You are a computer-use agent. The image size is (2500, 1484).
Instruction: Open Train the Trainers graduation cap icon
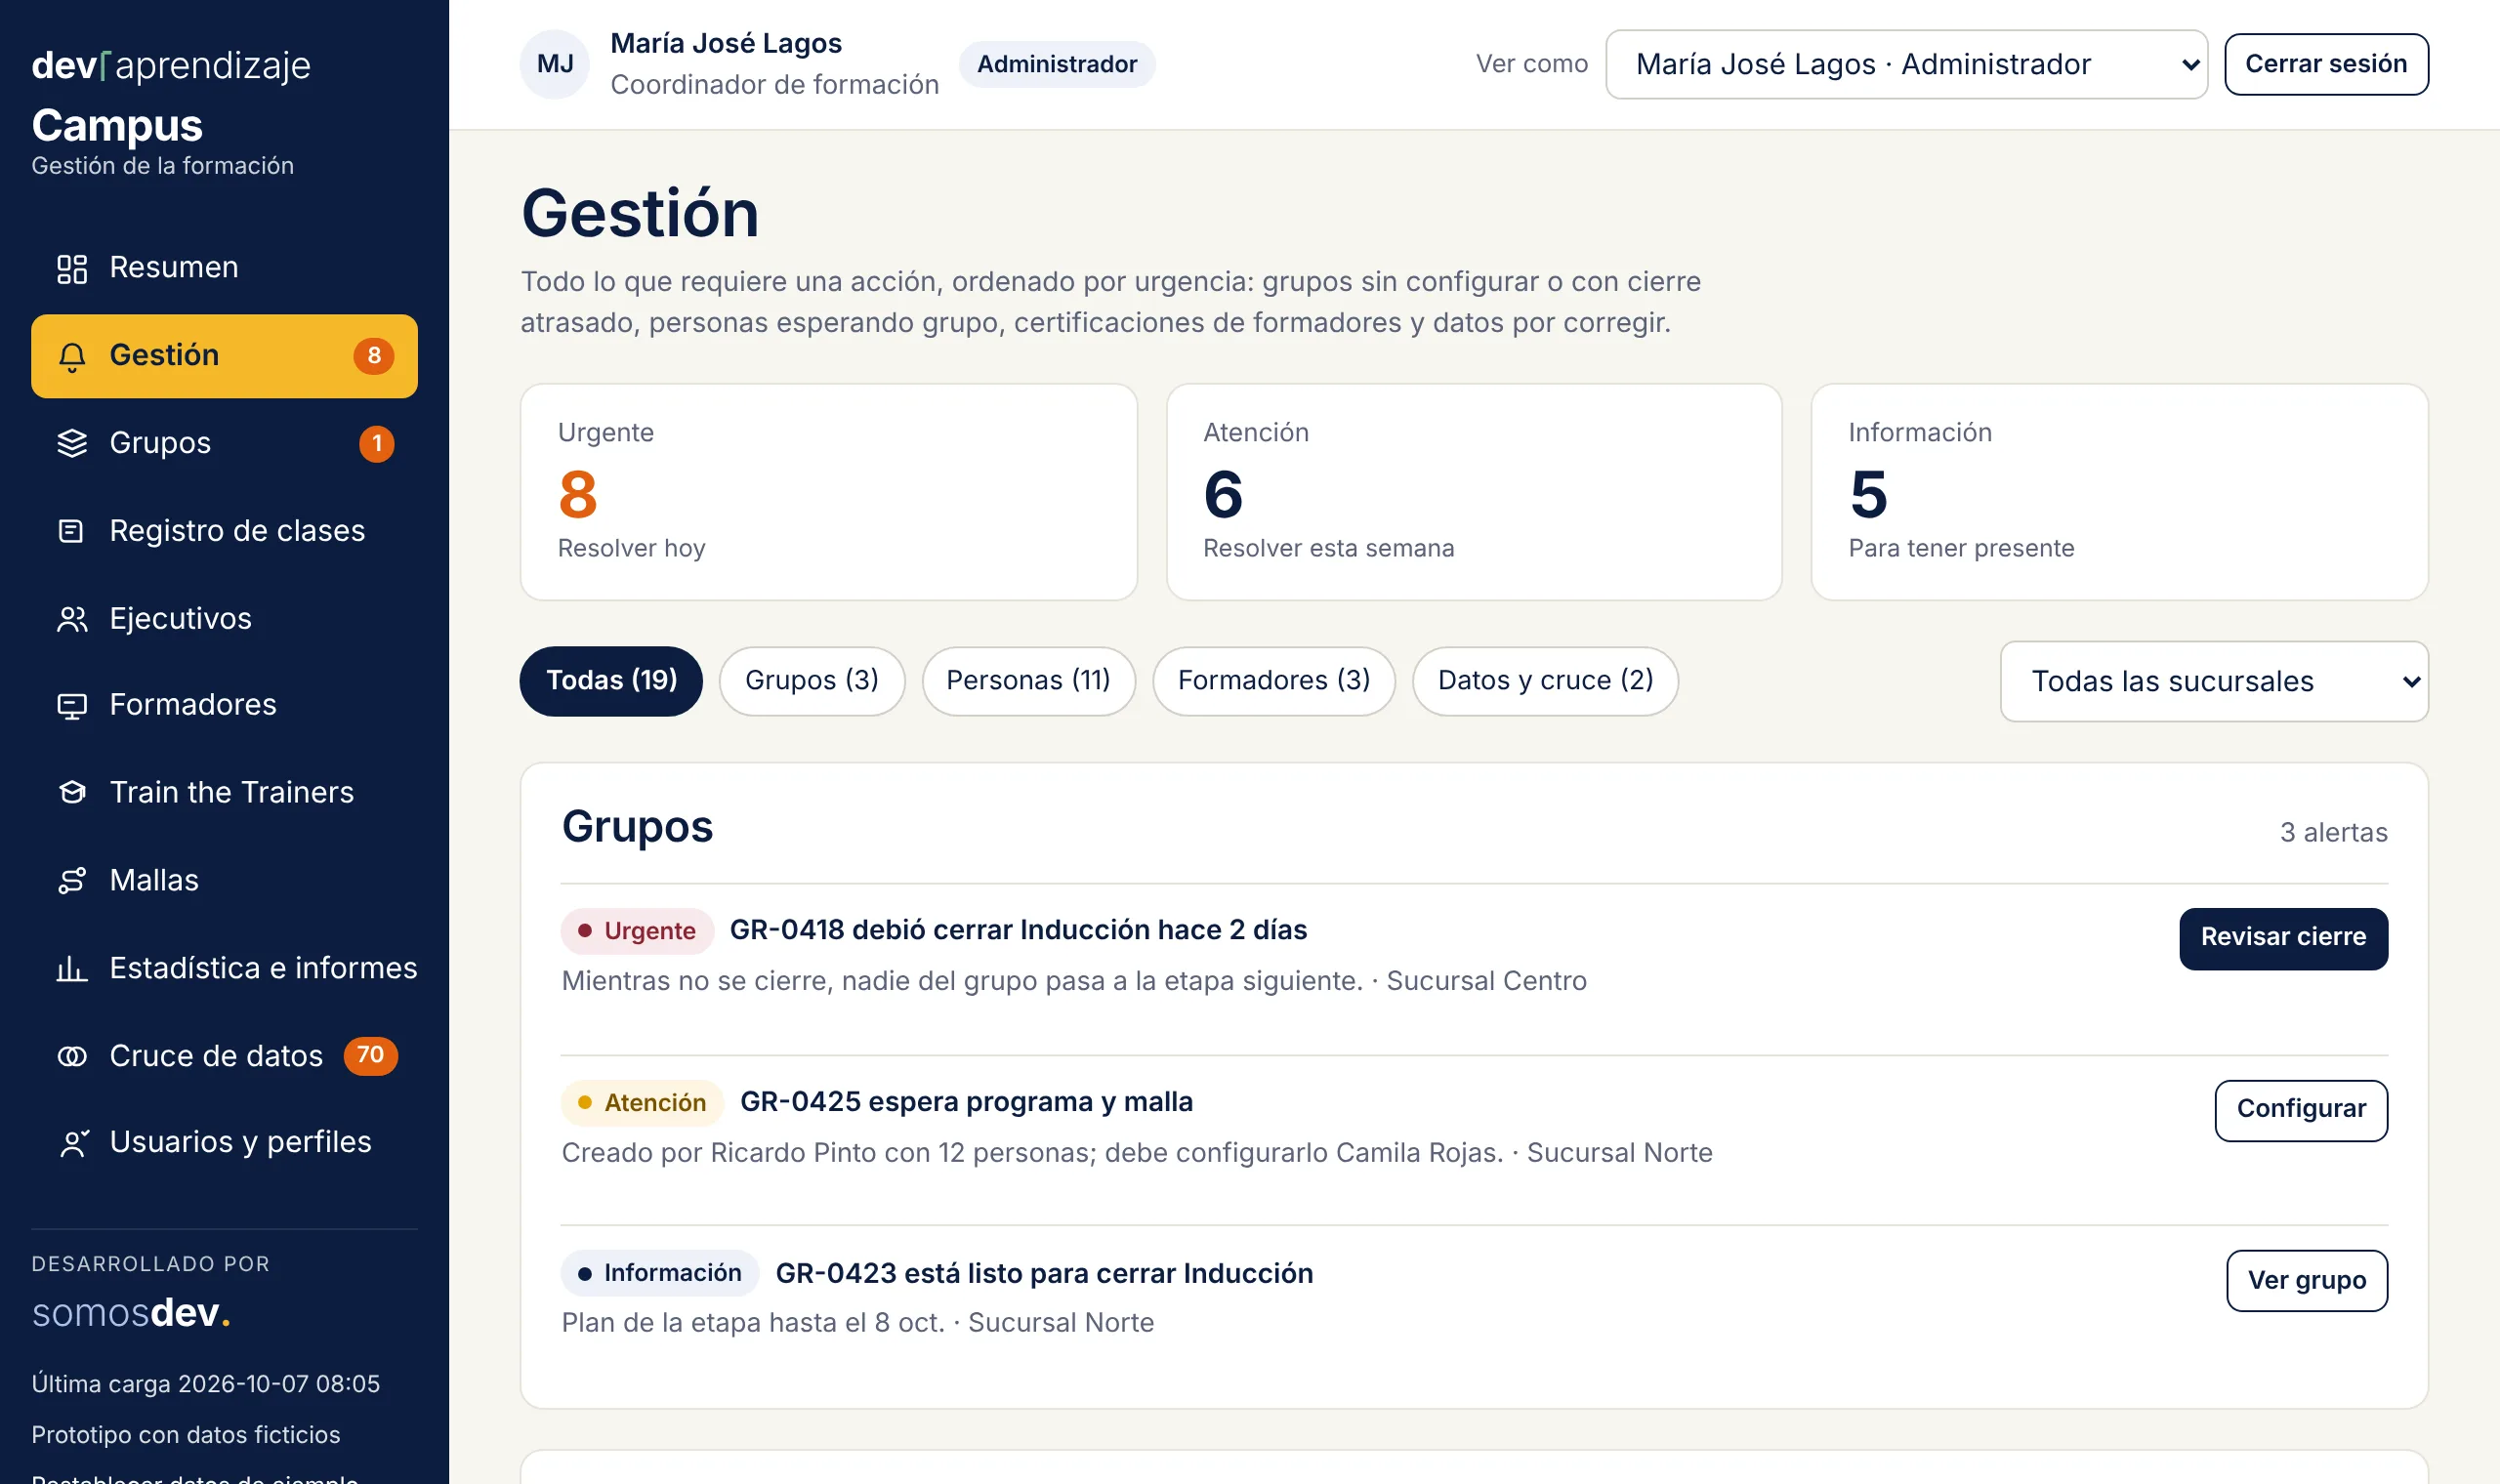[x=72, y=793]
